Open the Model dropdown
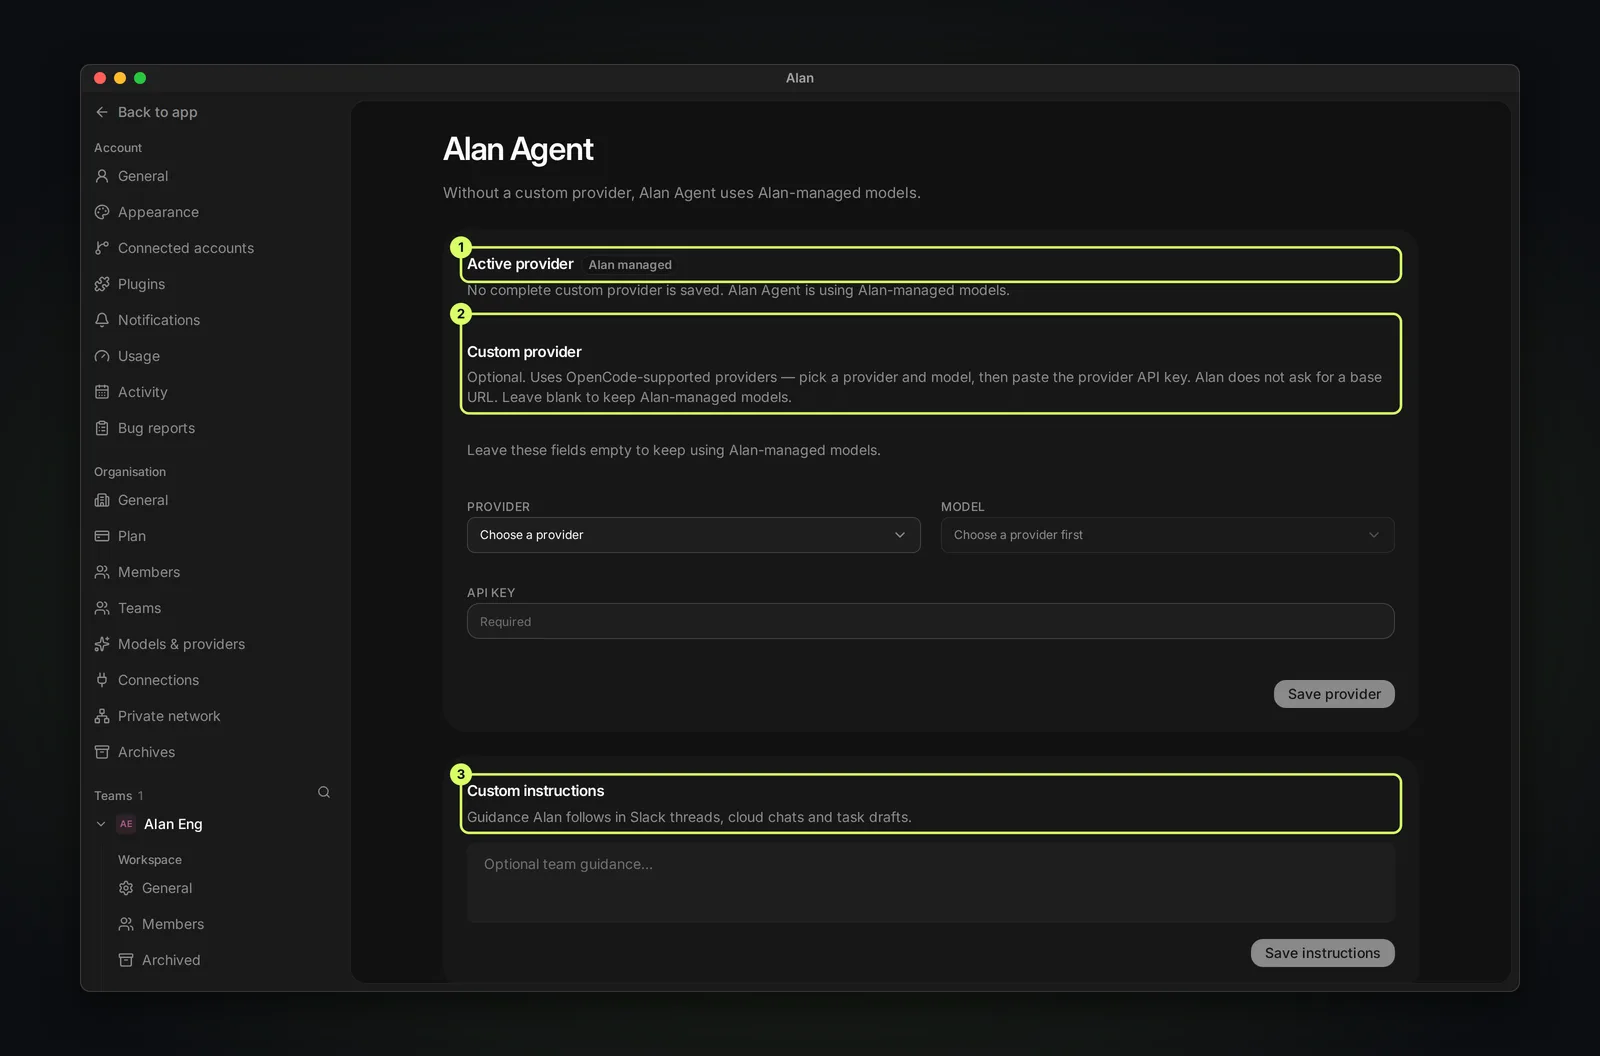The height and width of the screenshot is (1056, 1600). 1167,535
